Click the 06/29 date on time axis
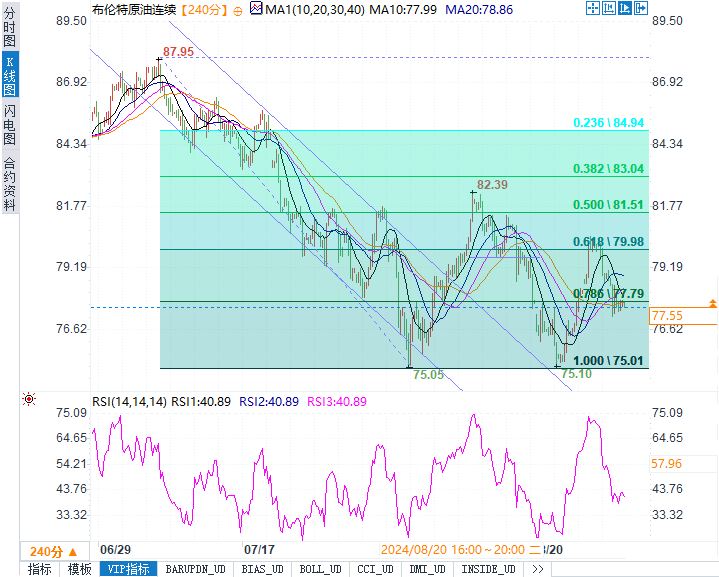This screenshot has height=577, width=719. click(116, 550)
